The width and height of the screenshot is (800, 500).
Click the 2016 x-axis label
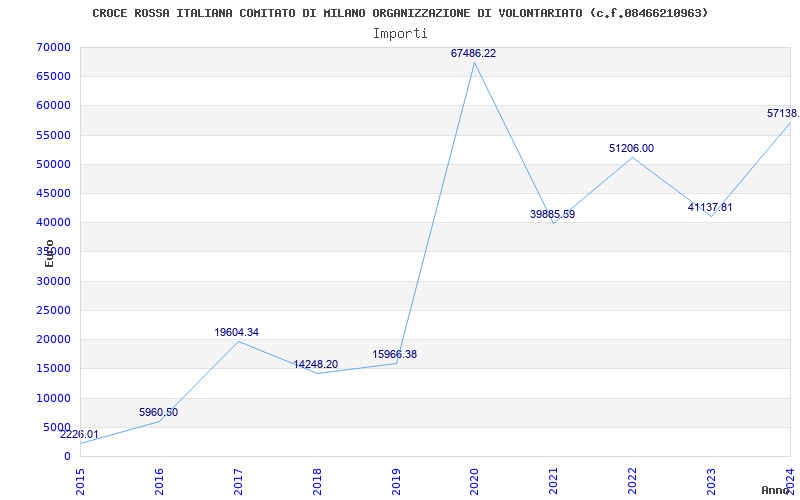pyautogui.click(x=159, y=482)
